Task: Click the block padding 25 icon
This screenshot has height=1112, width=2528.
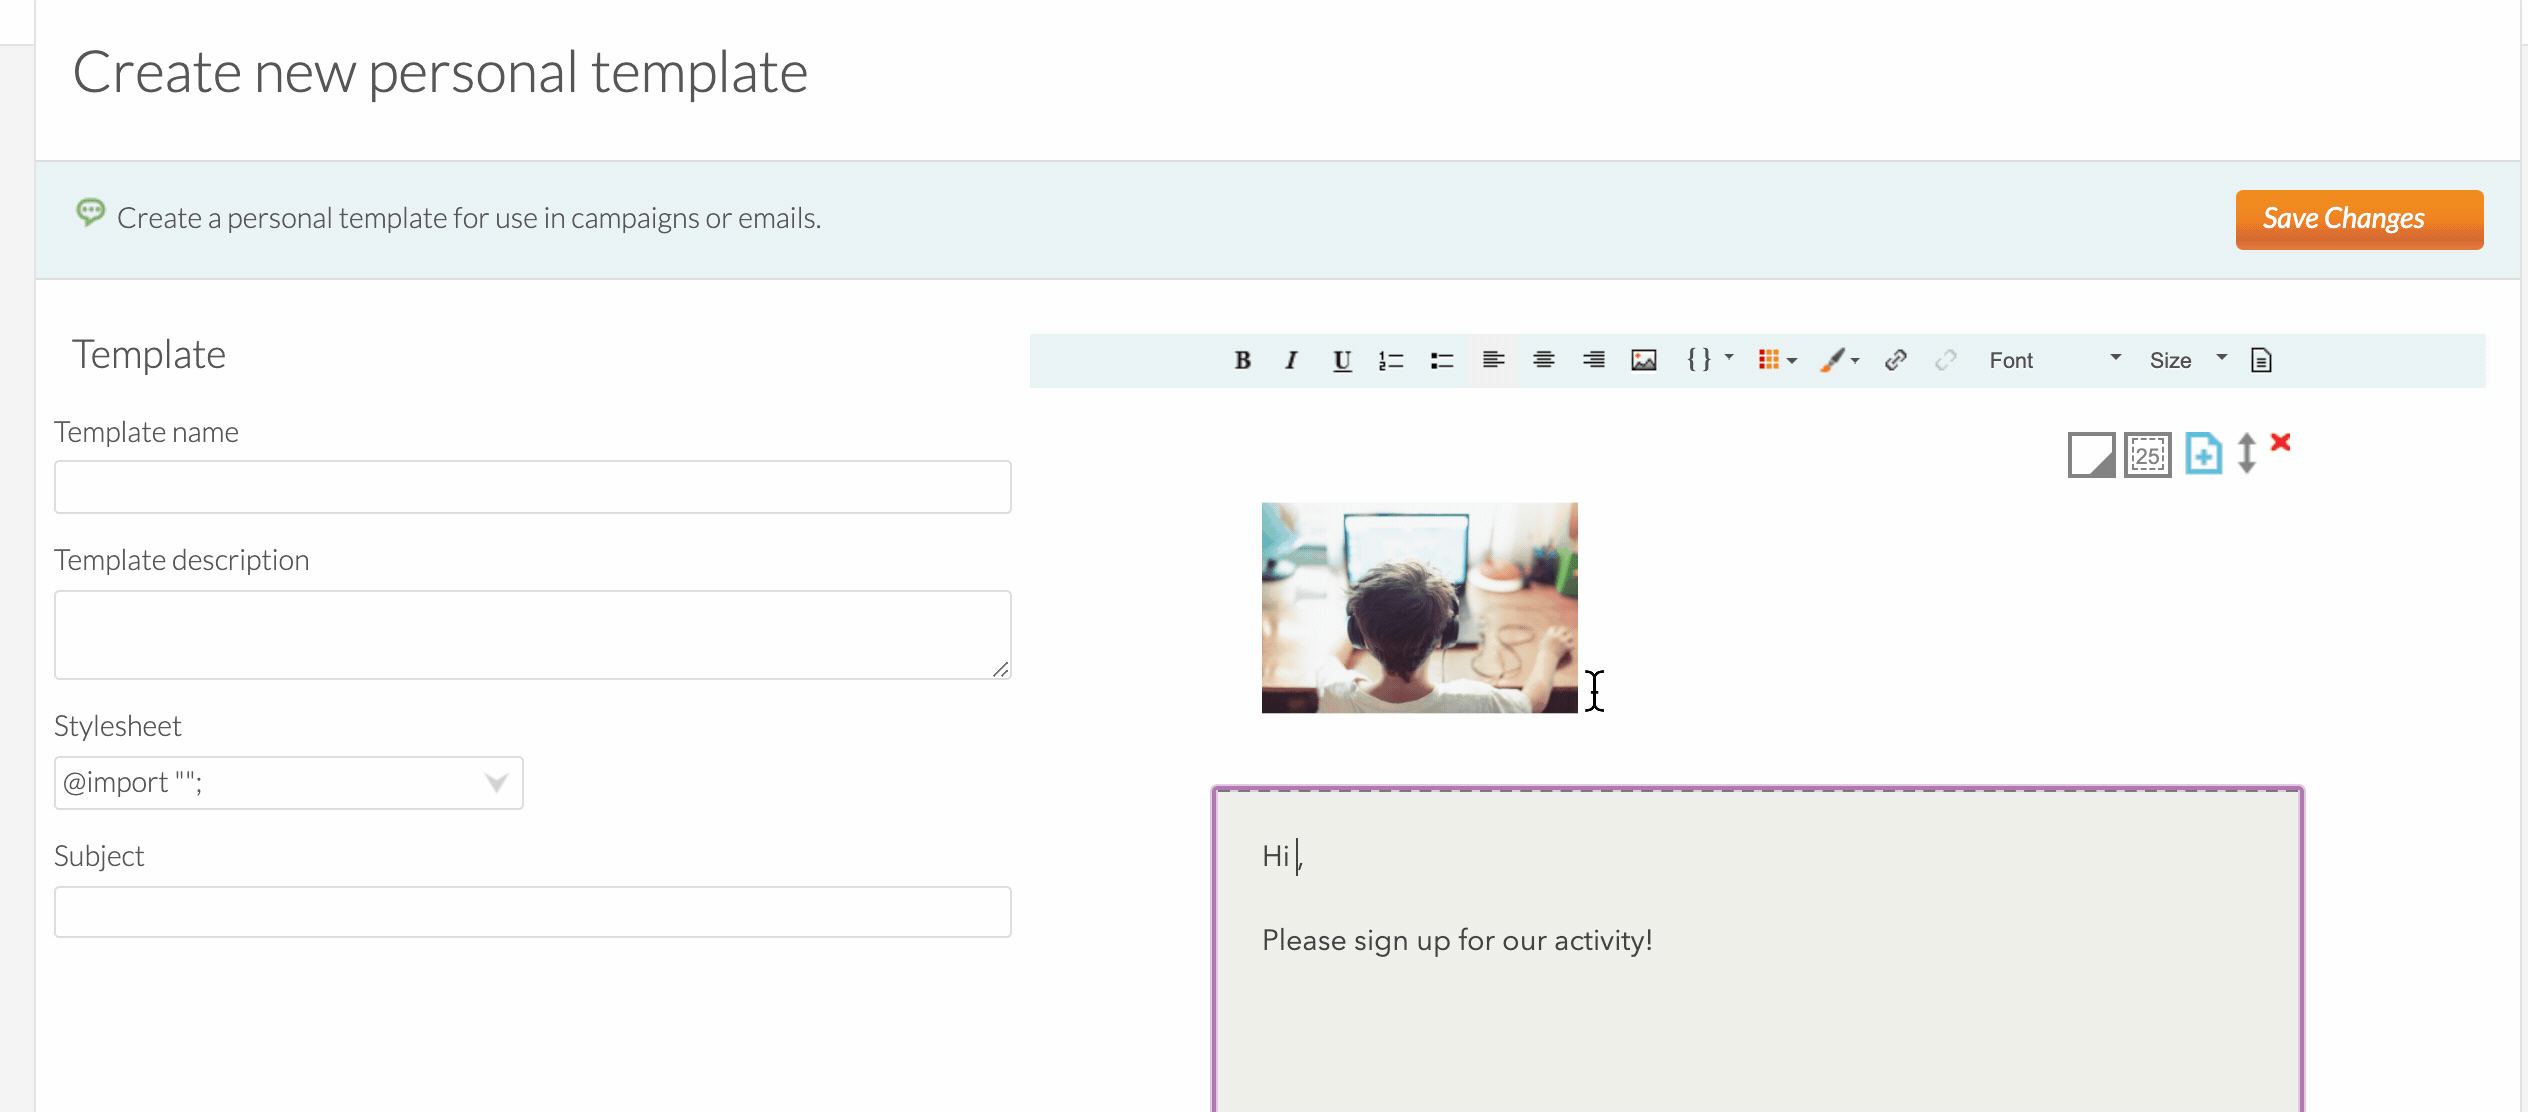Action: click(x=2148, y=455)
